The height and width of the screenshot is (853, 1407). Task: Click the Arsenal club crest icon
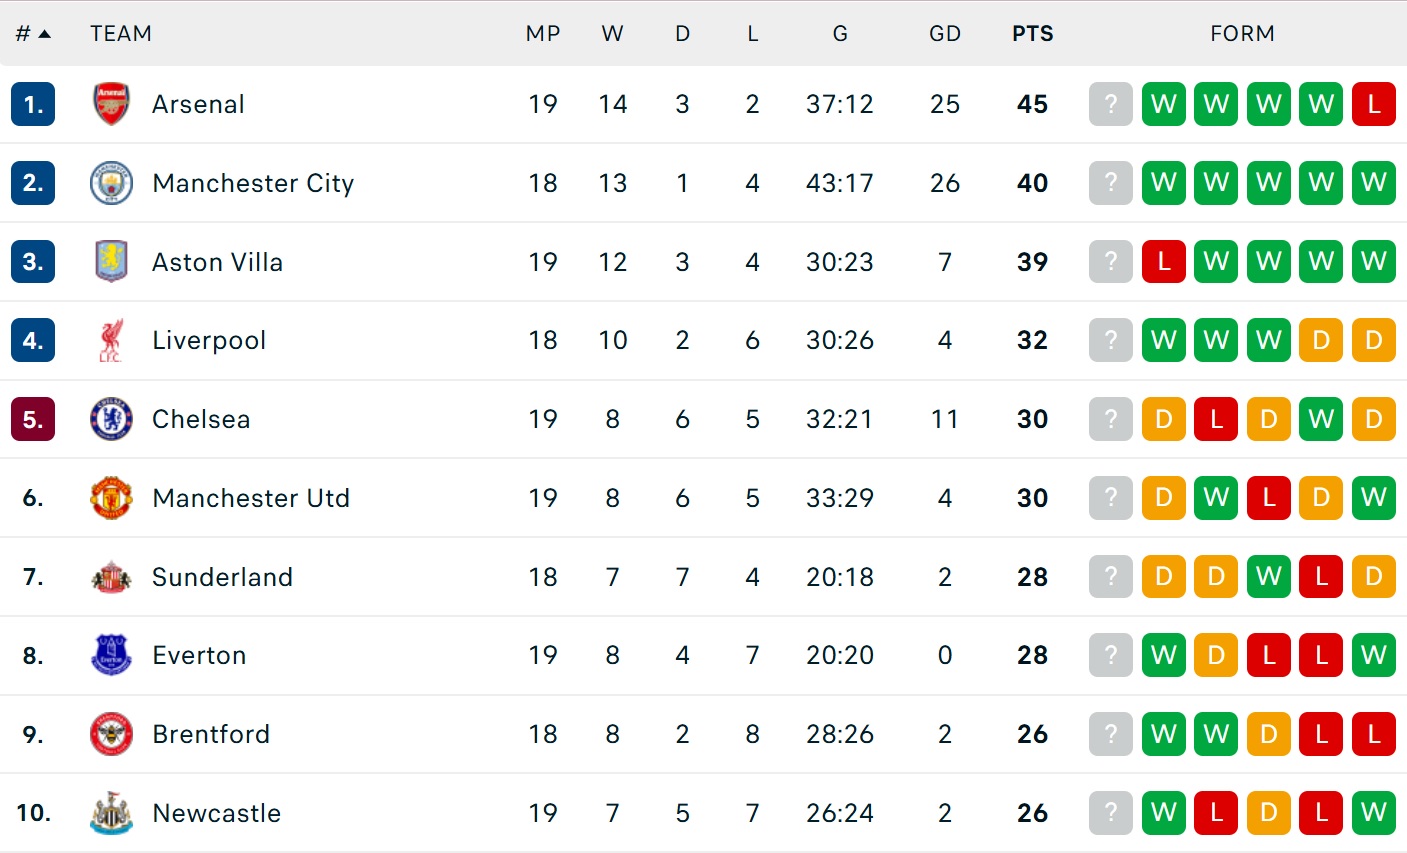(x=111, y=104)
